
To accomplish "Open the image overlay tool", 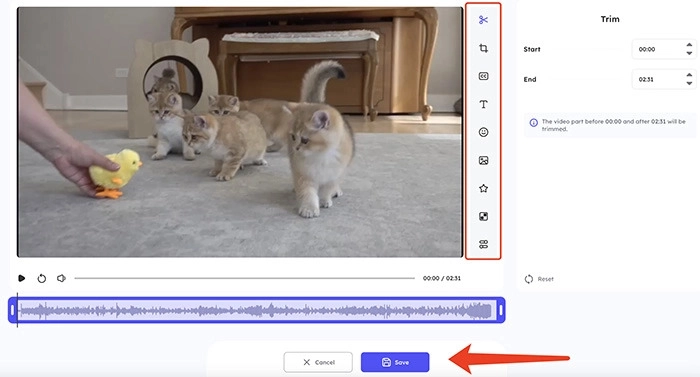I will (x=483, y=160).
